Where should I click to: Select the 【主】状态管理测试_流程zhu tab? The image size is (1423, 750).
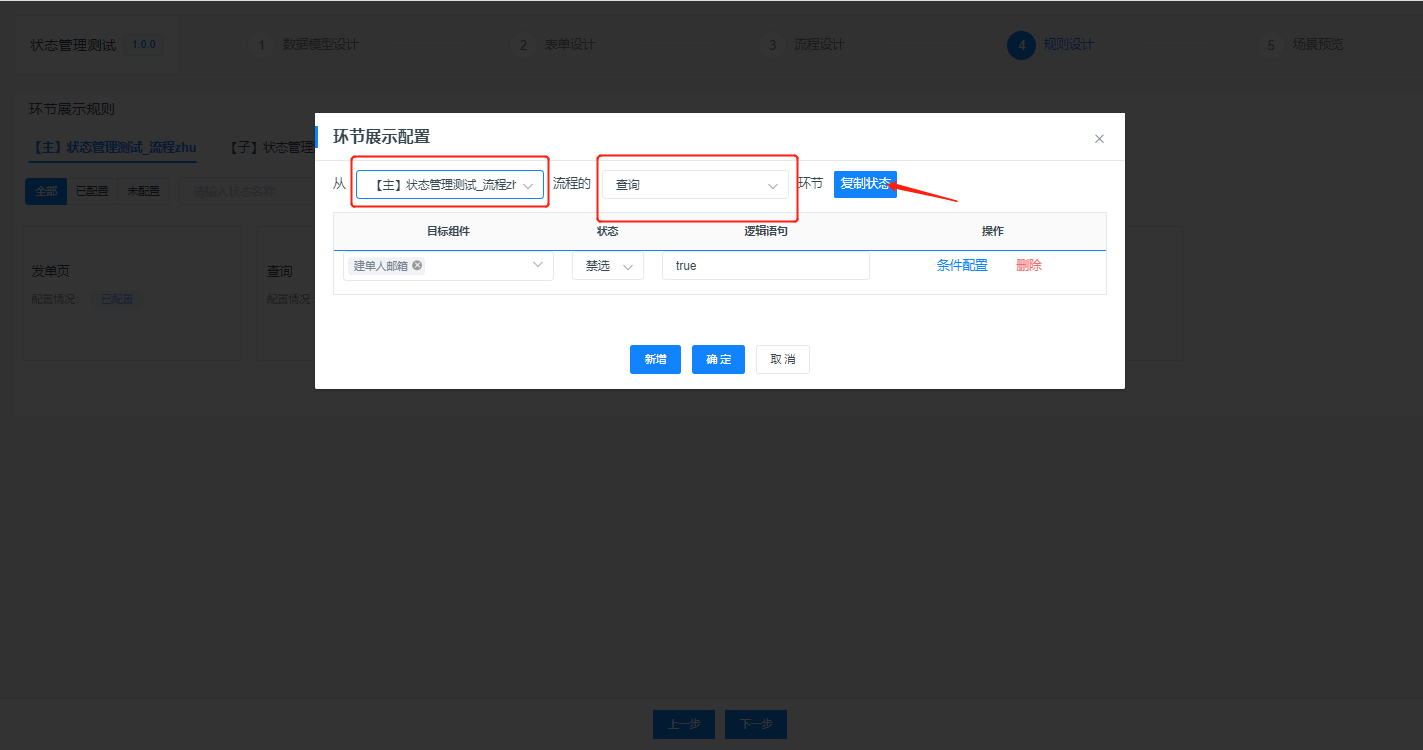click(112, 148)
